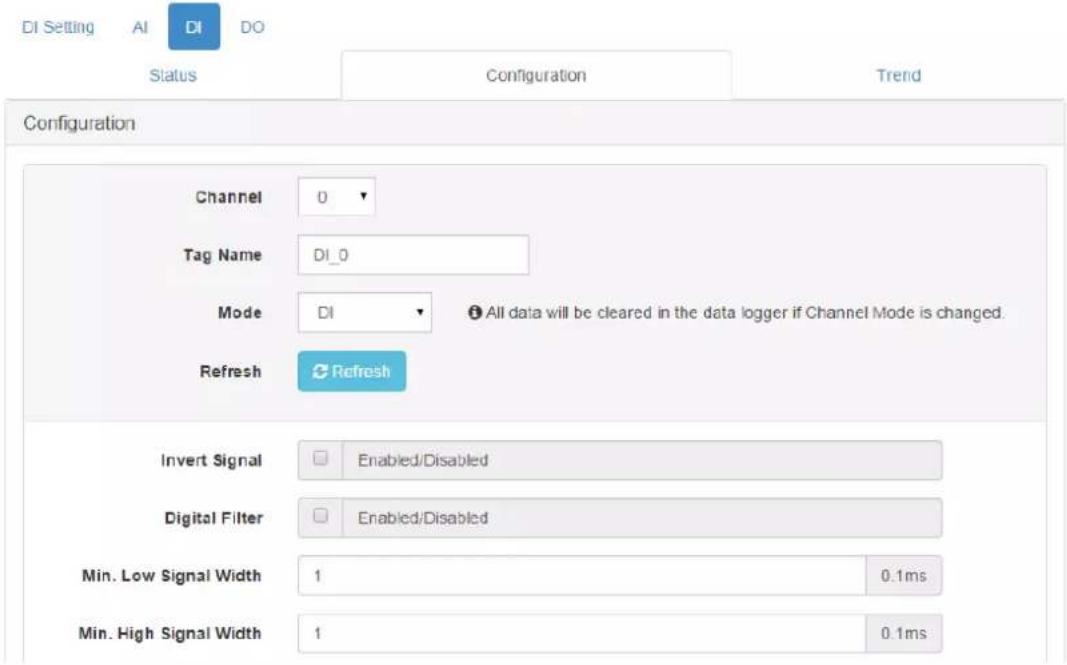Click the Configuration panel heading text
The width and height of the screenshot is (1067, 665).
click(79, 123)
